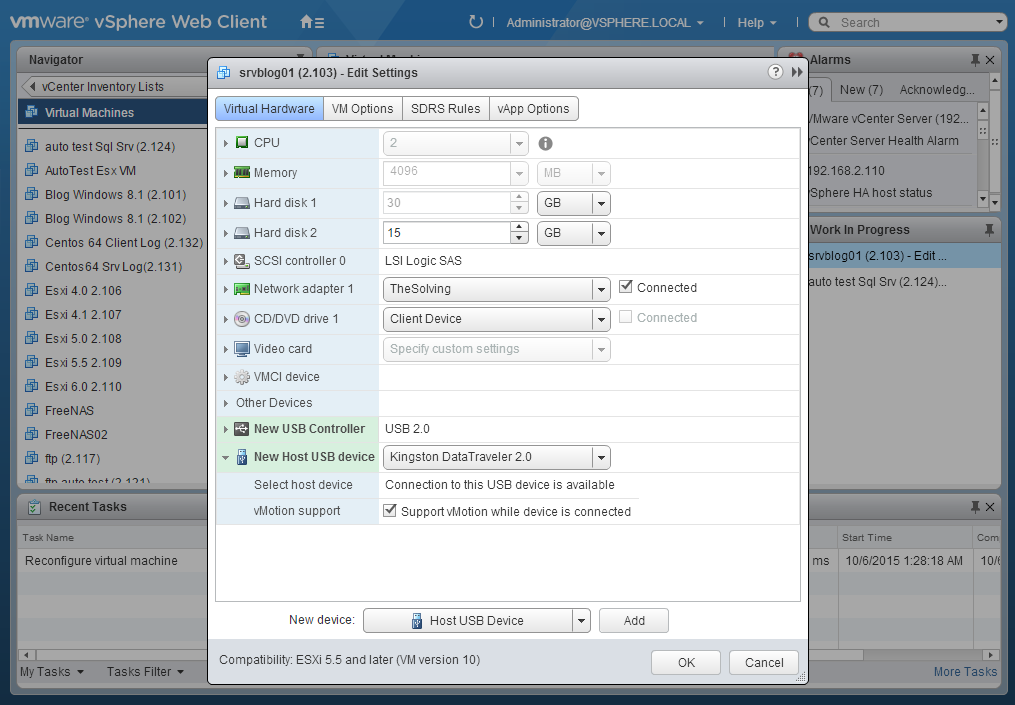Click the CD/DVD drive 1 disc icon
This screenshot has width=1015, height=705.
point(242,319)
